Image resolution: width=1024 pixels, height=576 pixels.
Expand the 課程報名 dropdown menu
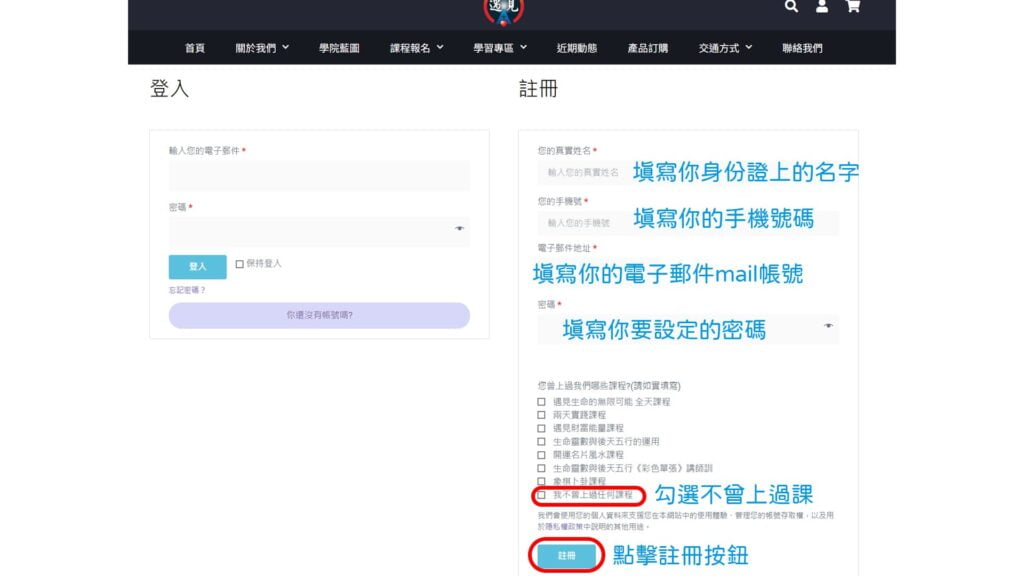point(417,48)
